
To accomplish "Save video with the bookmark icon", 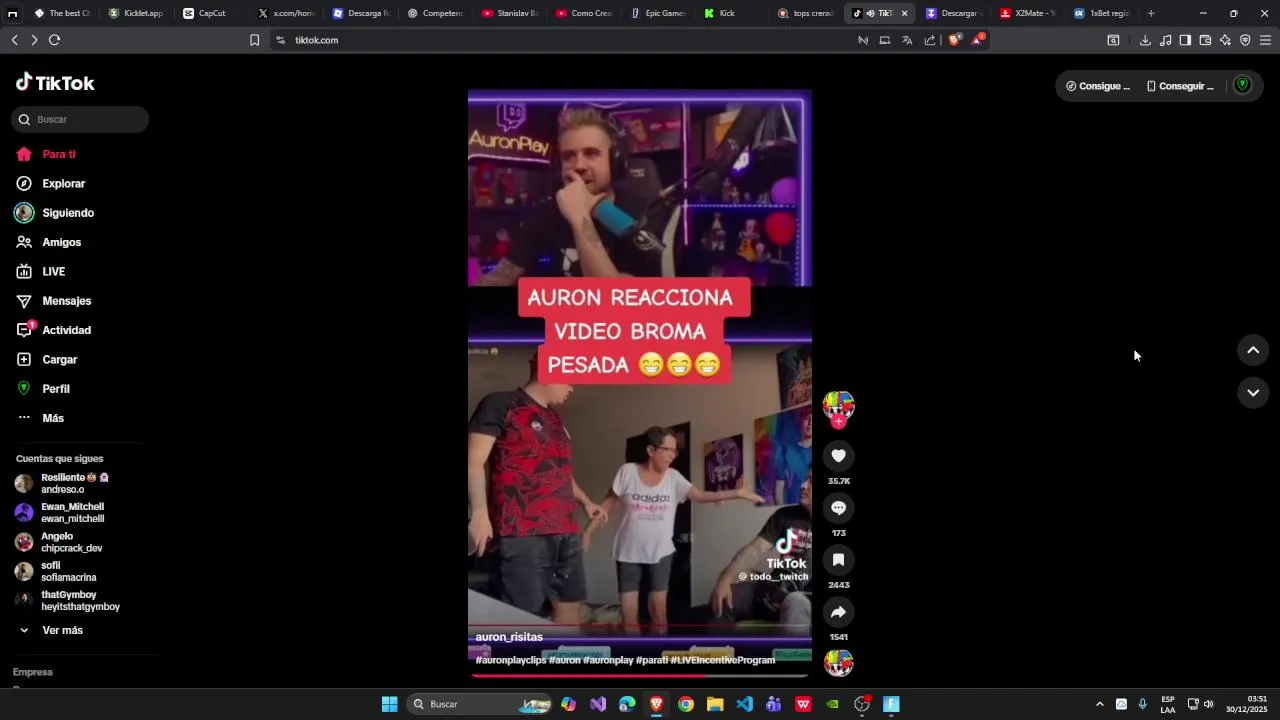I will pyautogui.click(x=838, y=560).
